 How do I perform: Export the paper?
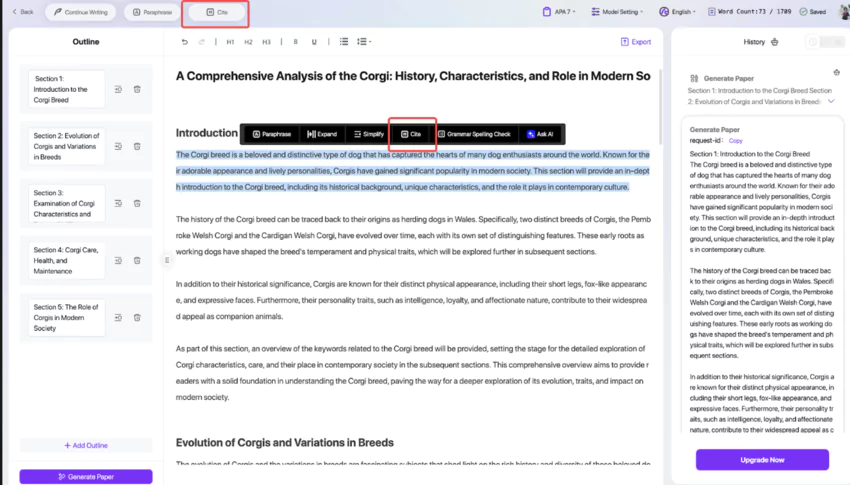click(x=636, y=42)
